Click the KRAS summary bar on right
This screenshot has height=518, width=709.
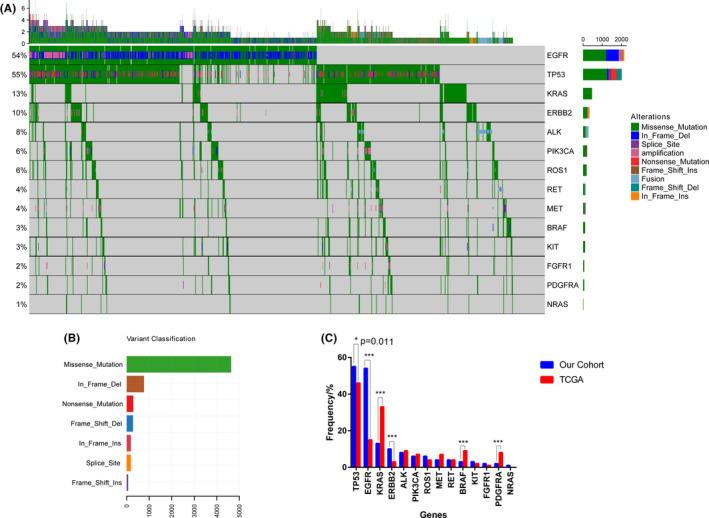[x=587, y=94]
